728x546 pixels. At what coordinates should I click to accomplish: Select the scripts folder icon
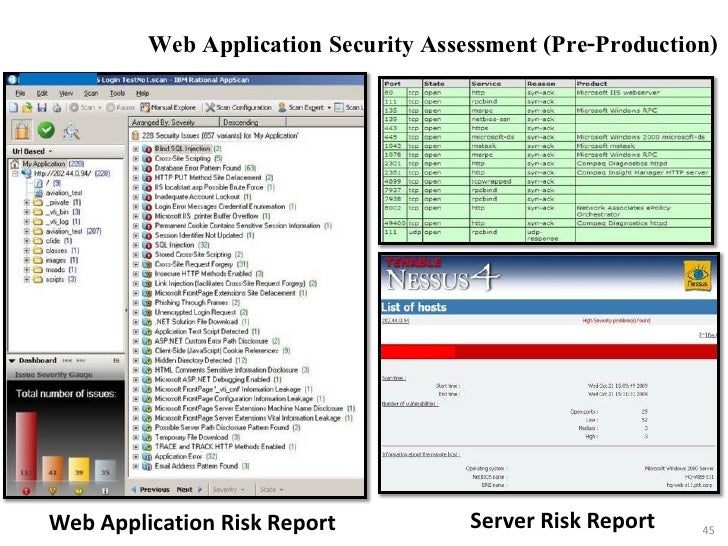[x=38, y=280]
